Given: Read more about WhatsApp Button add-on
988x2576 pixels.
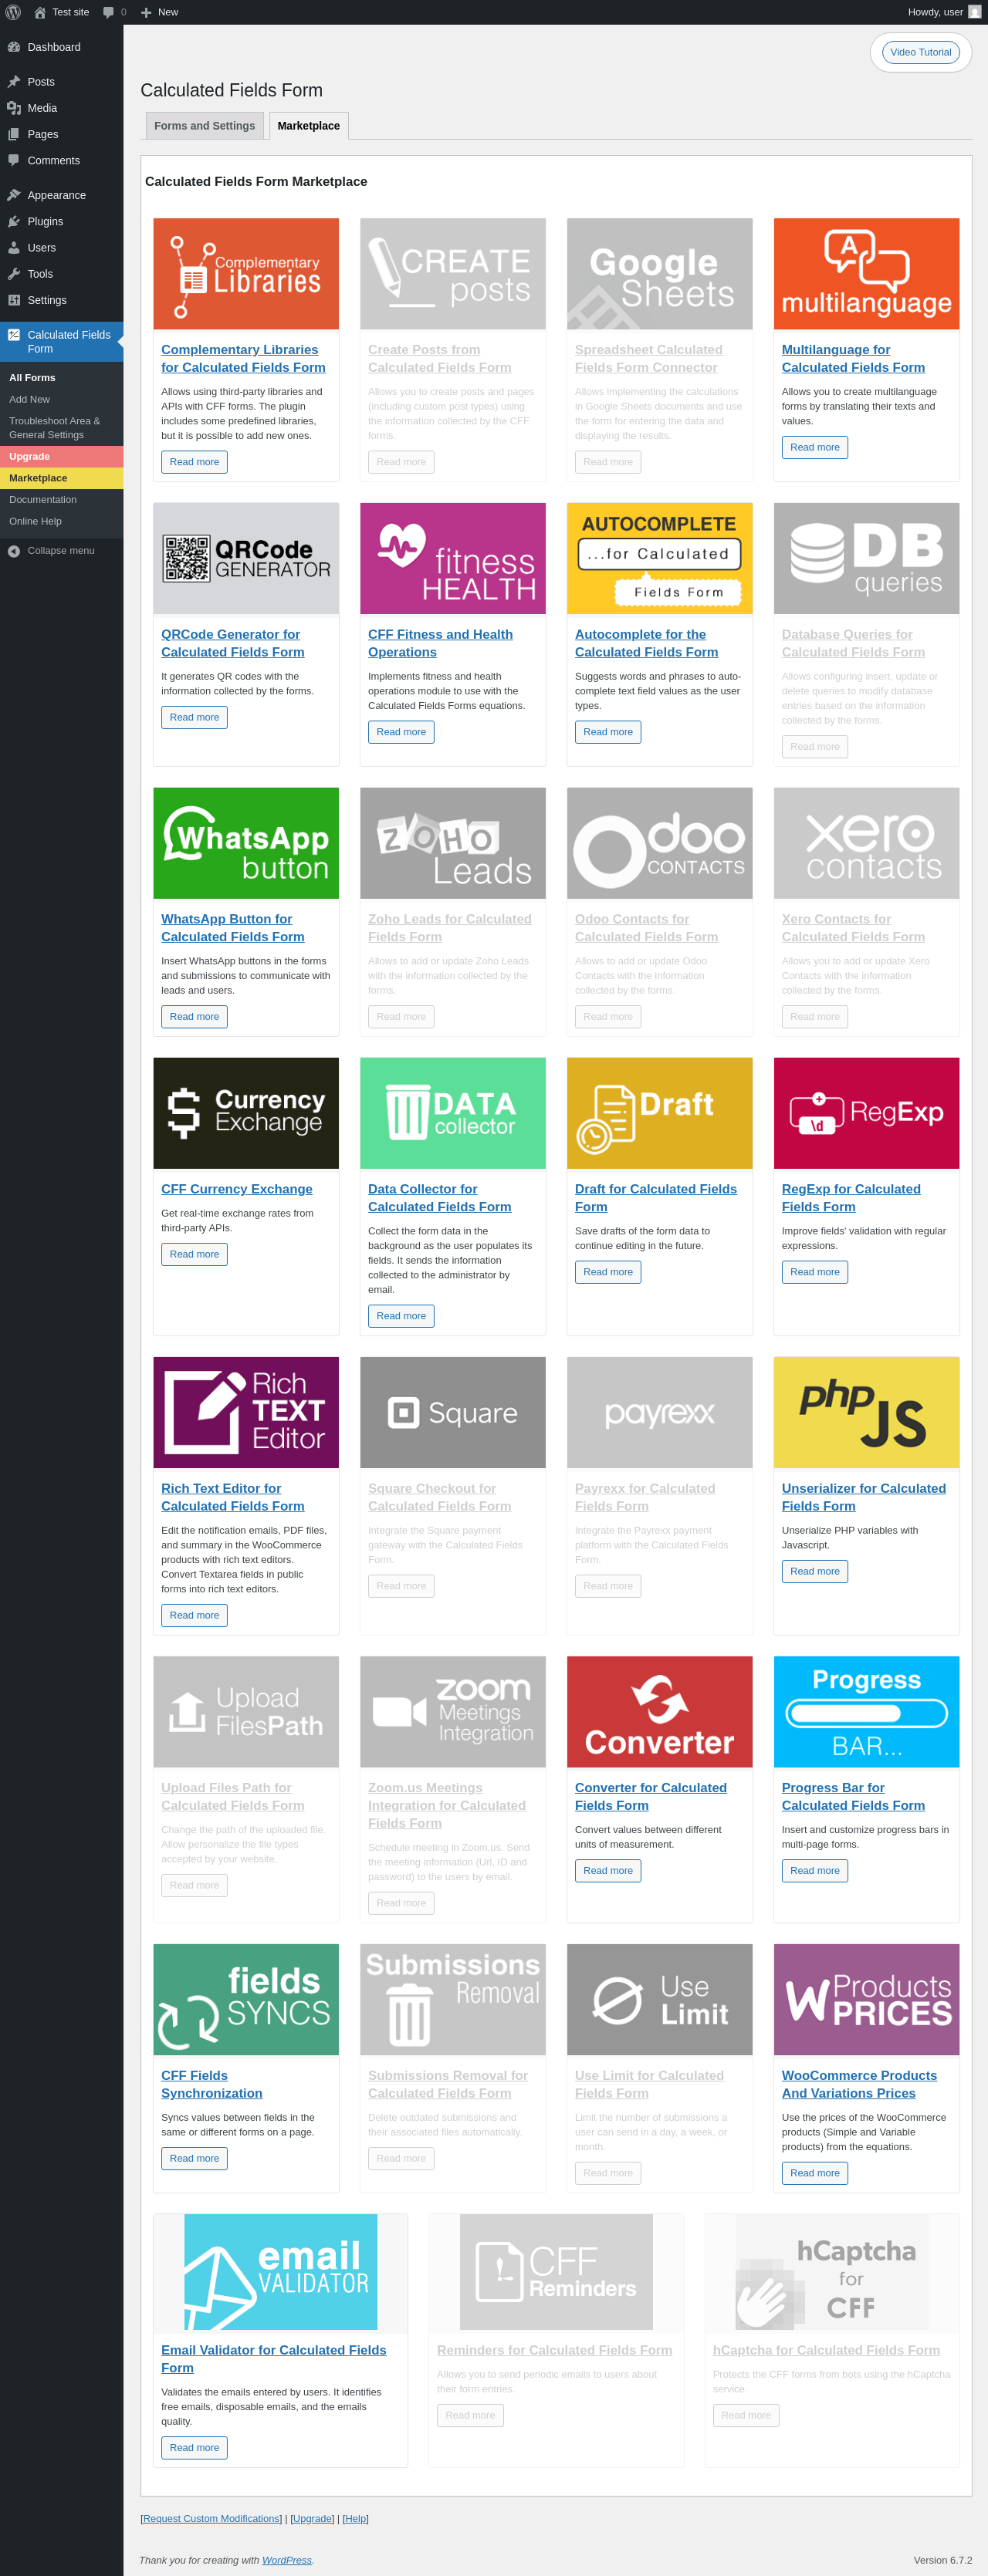Looking at the screenshot, I should tap(194, 1017).
